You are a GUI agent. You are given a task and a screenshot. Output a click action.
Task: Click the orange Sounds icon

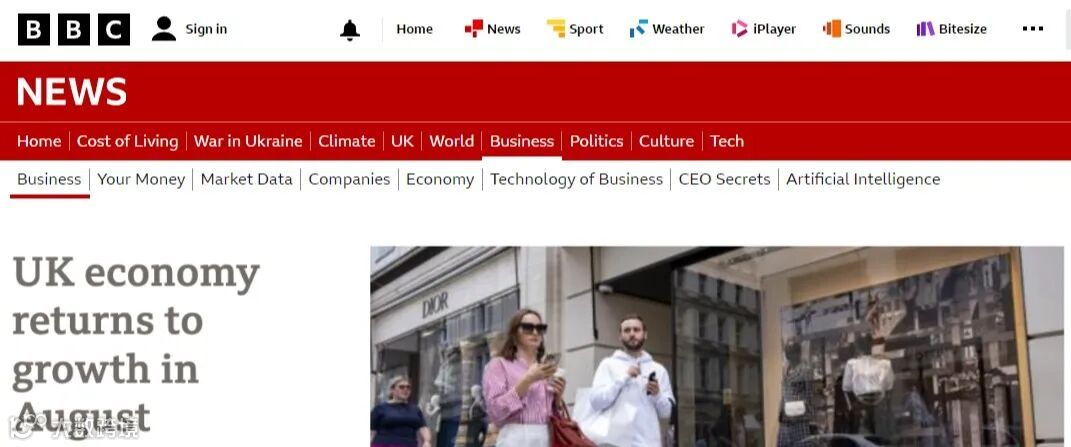coord(832,29)
